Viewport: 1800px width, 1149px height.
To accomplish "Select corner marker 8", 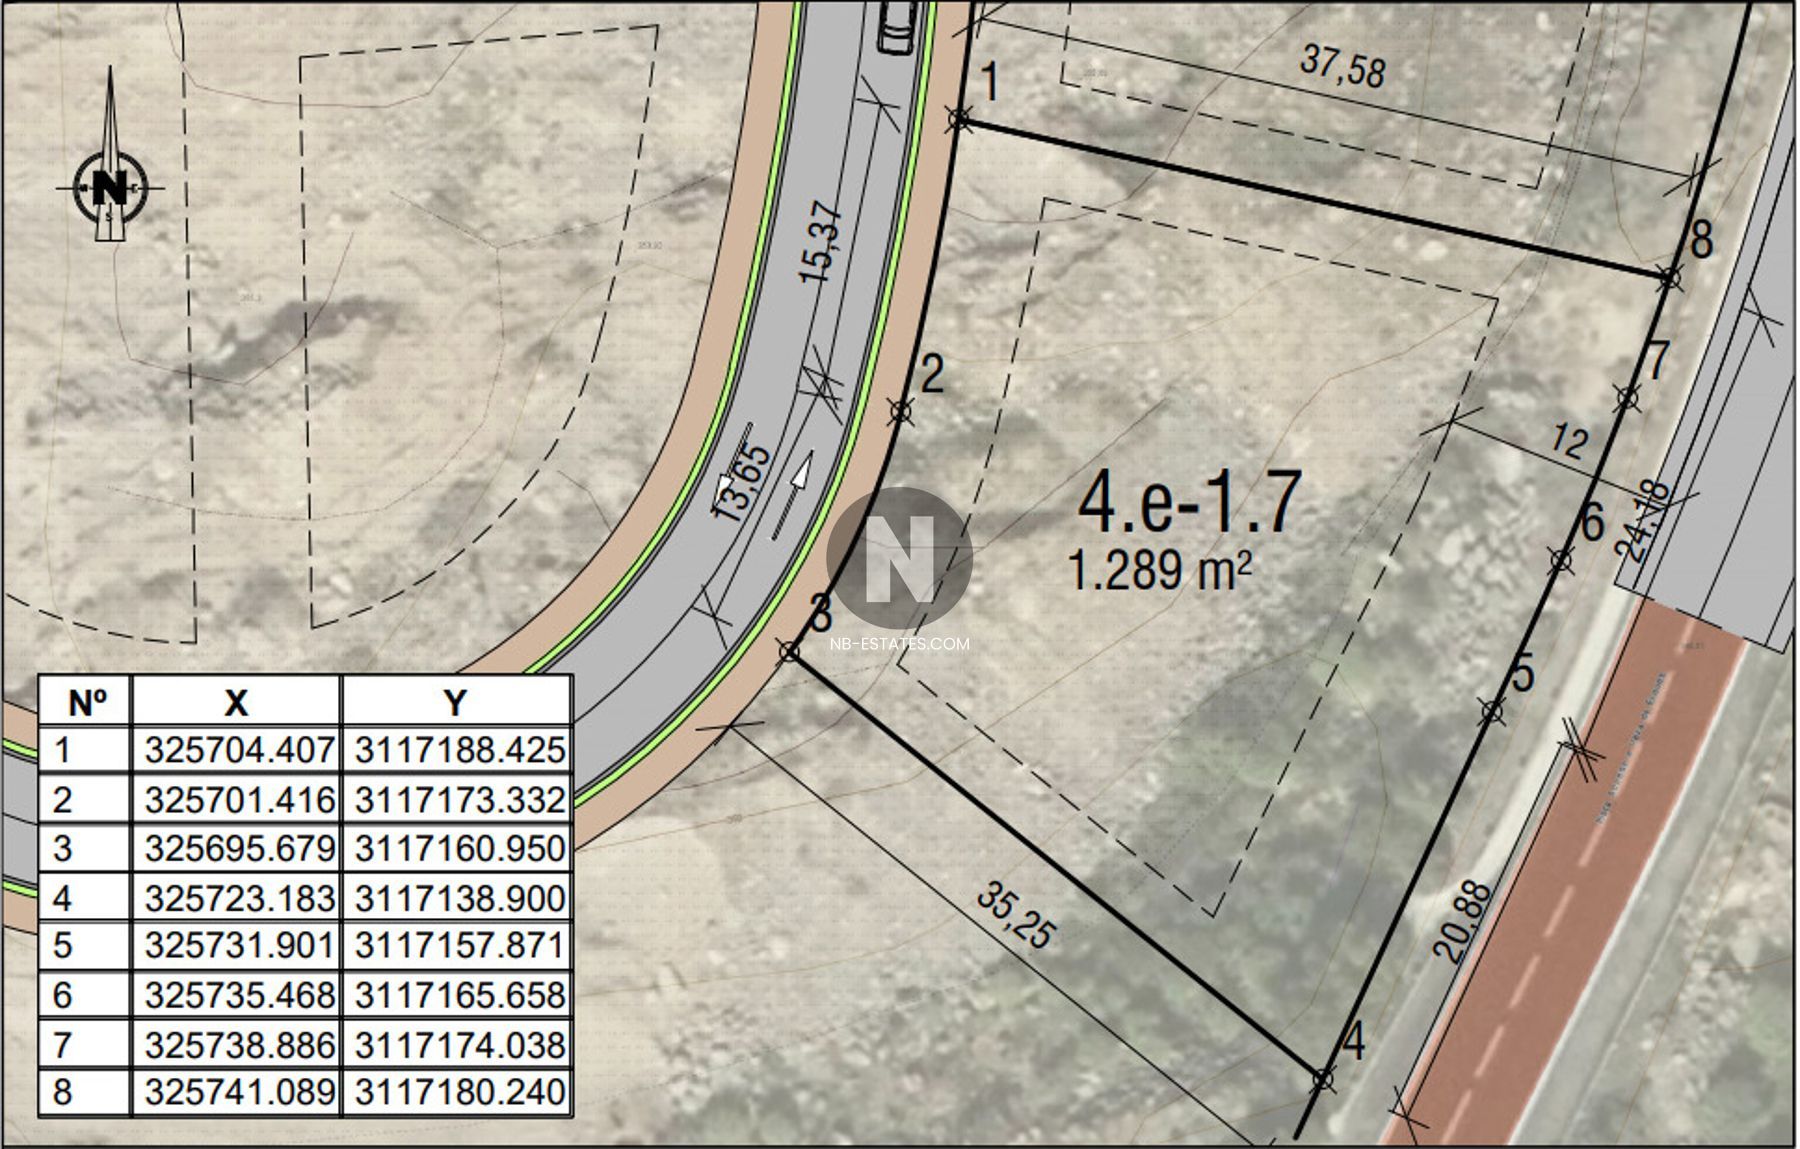I will tap(1669, 277).
